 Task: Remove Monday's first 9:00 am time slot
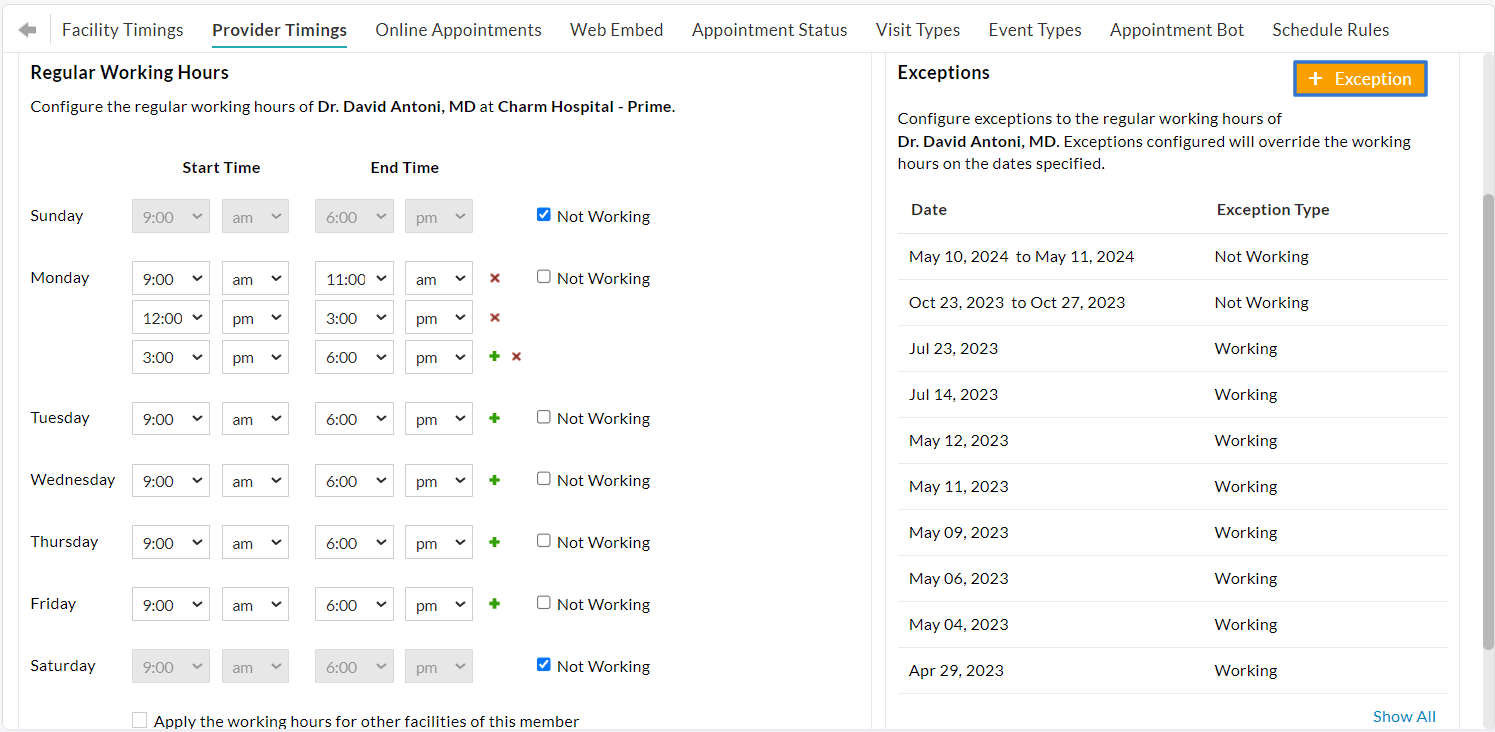495,278
